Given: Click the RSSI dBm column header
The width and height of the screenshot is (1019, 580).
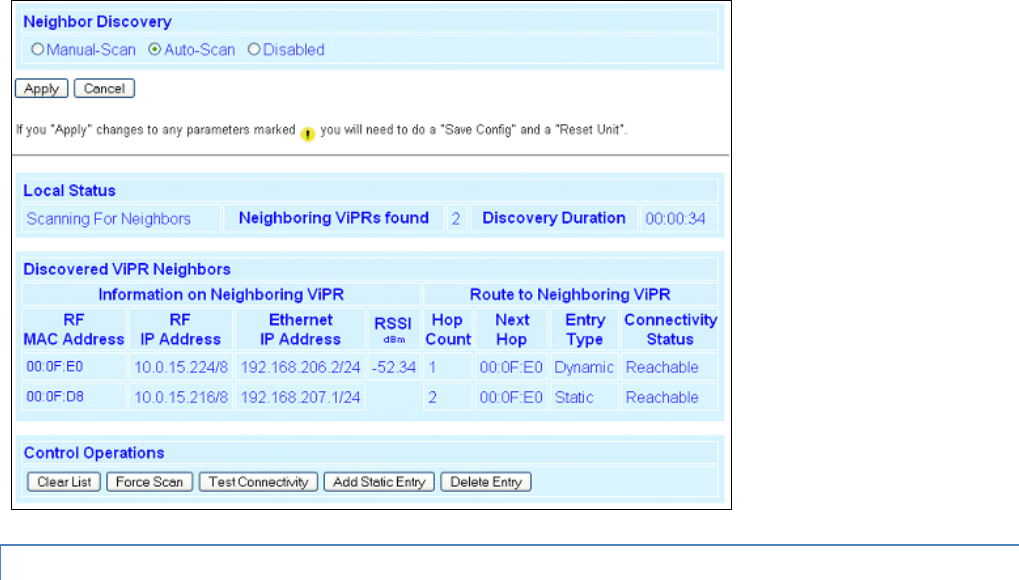Looking at the screenshot, I should point(393,330).
